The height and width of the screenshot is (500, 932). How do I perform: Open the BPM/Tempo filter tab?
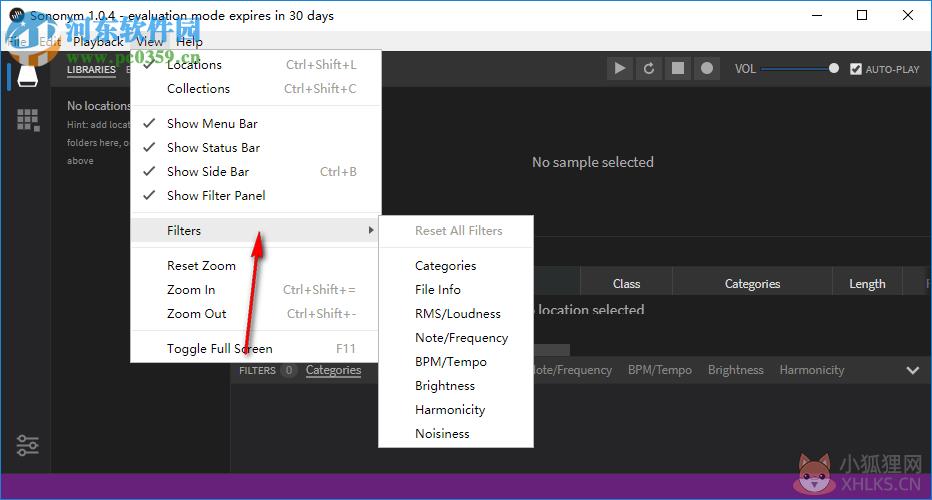click(660, 370)
